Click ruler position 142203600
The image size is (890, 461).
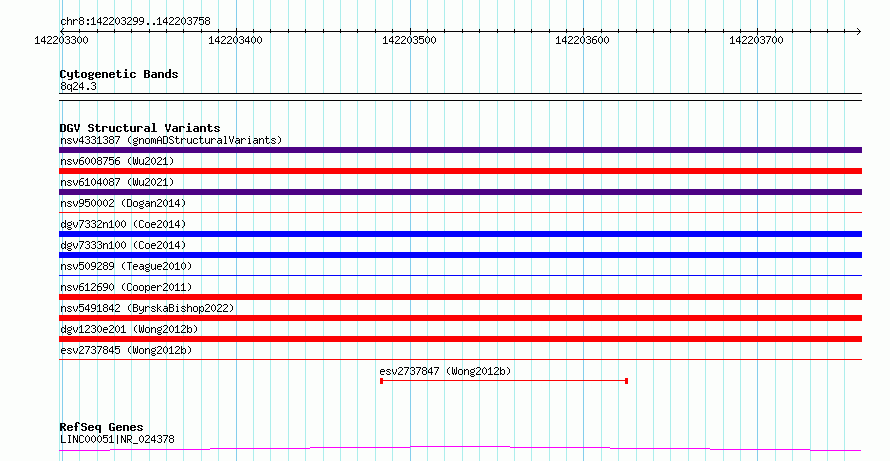[582, 40]
